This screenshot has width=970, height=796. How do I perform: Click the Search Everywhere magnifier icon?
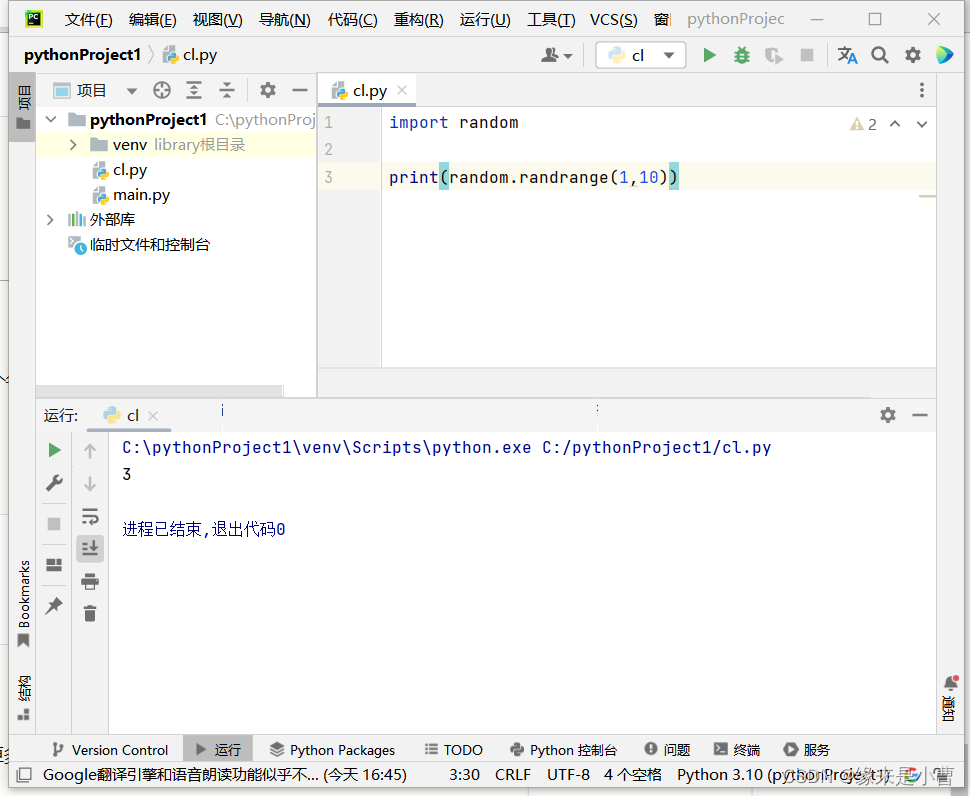(x=880, y=55)
